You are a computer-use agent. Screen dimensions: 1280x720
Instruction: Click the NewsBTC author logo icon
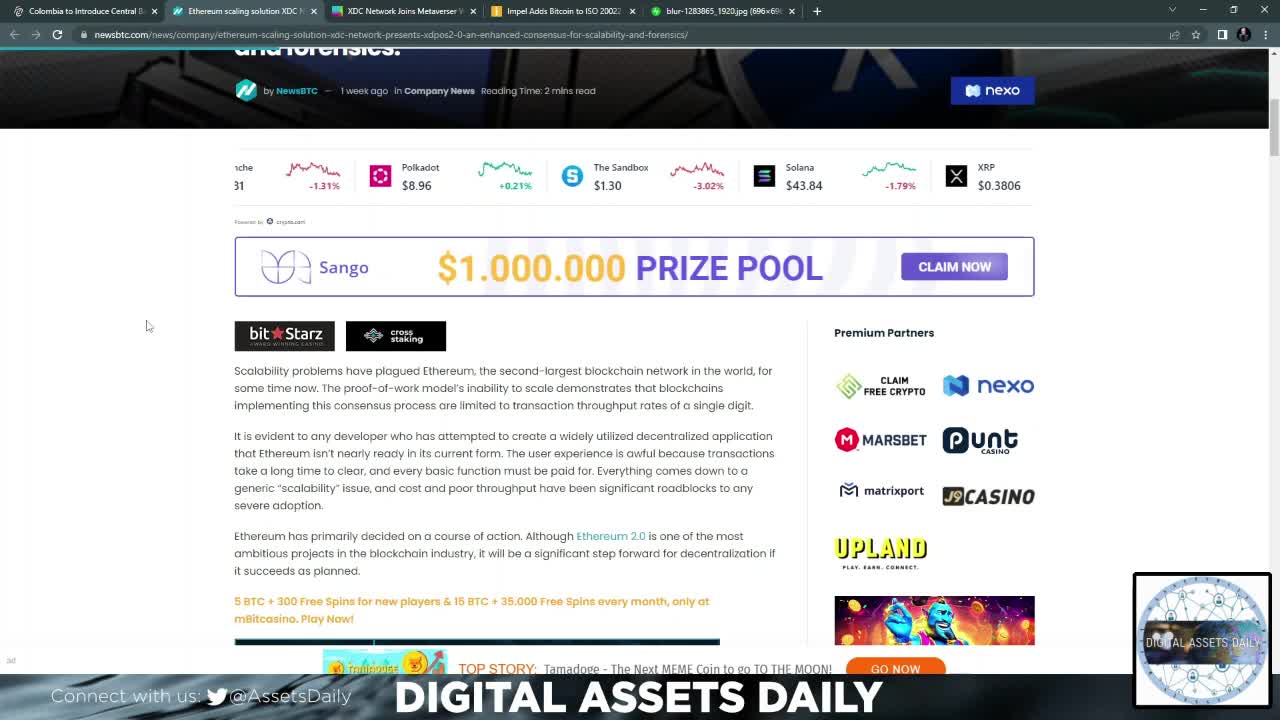(246, 91)
